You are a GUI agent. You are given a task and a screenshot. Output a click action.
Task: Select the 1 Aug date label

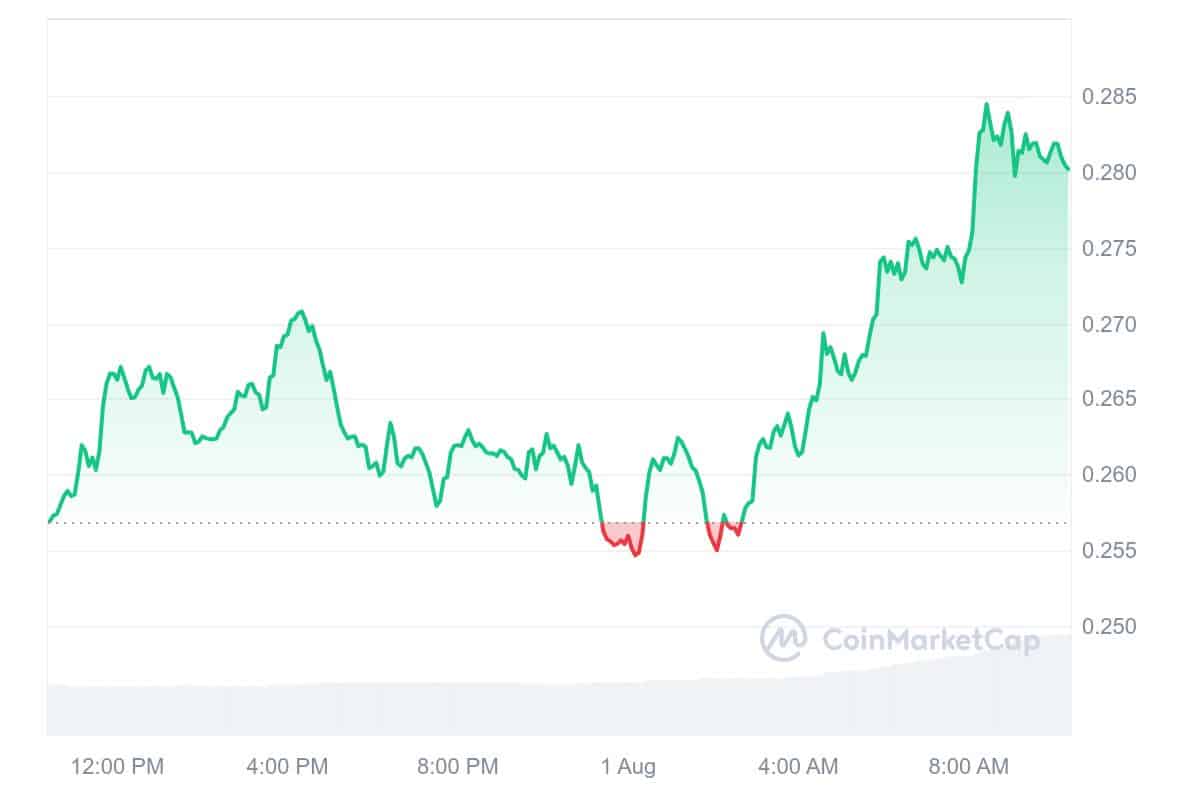coord(628,767)
